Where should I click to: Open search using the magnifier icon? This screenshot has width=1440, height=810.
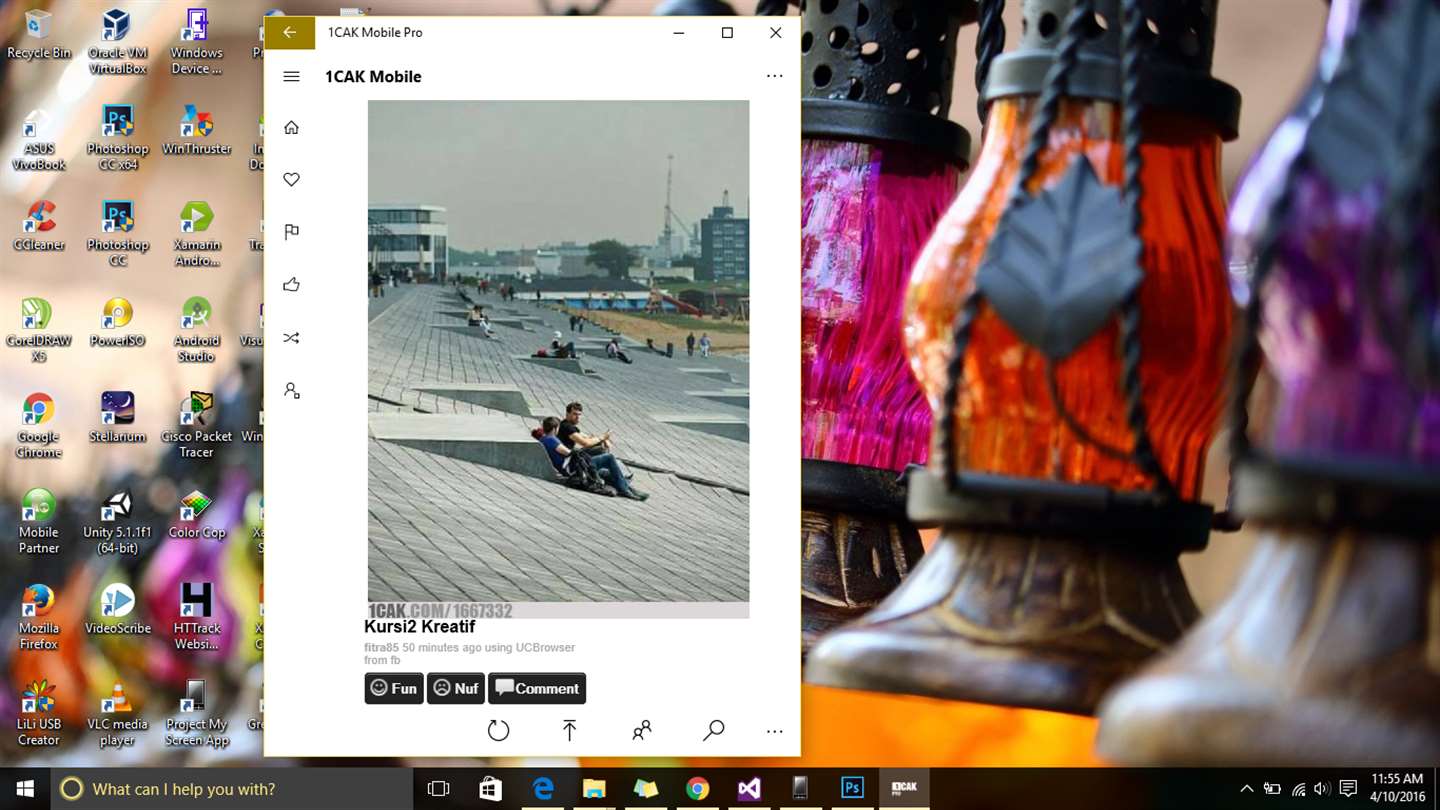pyautogui.click(x=713, y=731)
